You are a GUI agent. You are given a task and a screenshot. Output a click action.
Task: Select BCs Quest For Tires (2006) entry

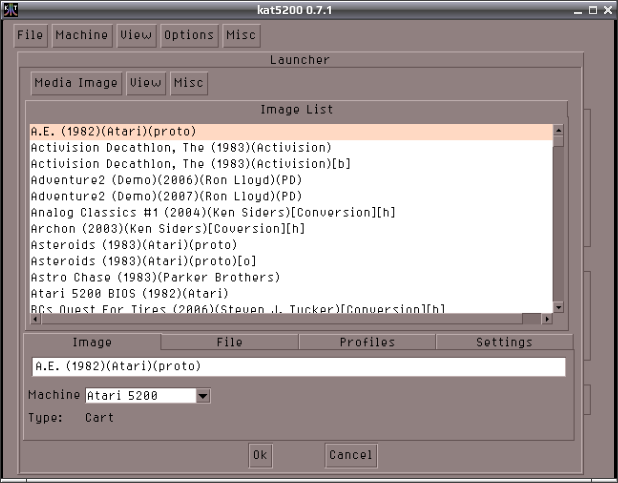[x=291, y=308]
